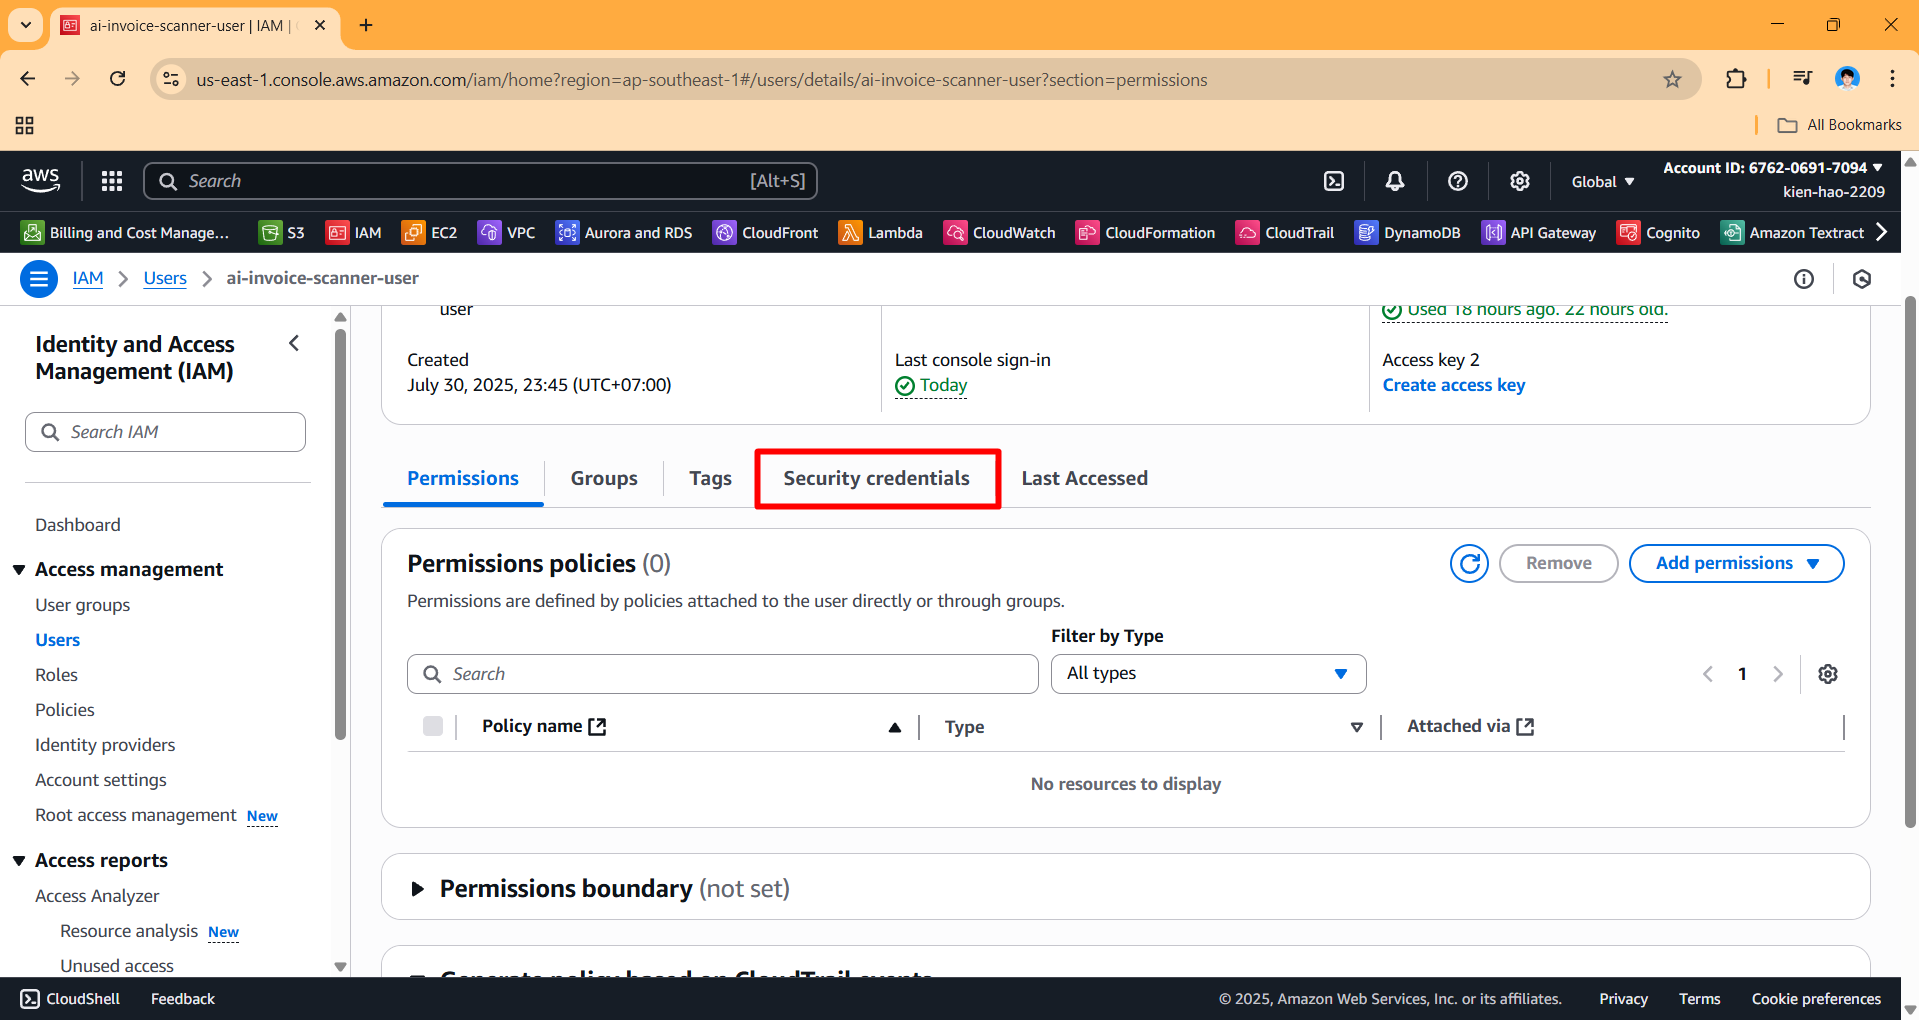Open the AWS services grid menu
The image size is (1919, 1020).
(111, 181)
